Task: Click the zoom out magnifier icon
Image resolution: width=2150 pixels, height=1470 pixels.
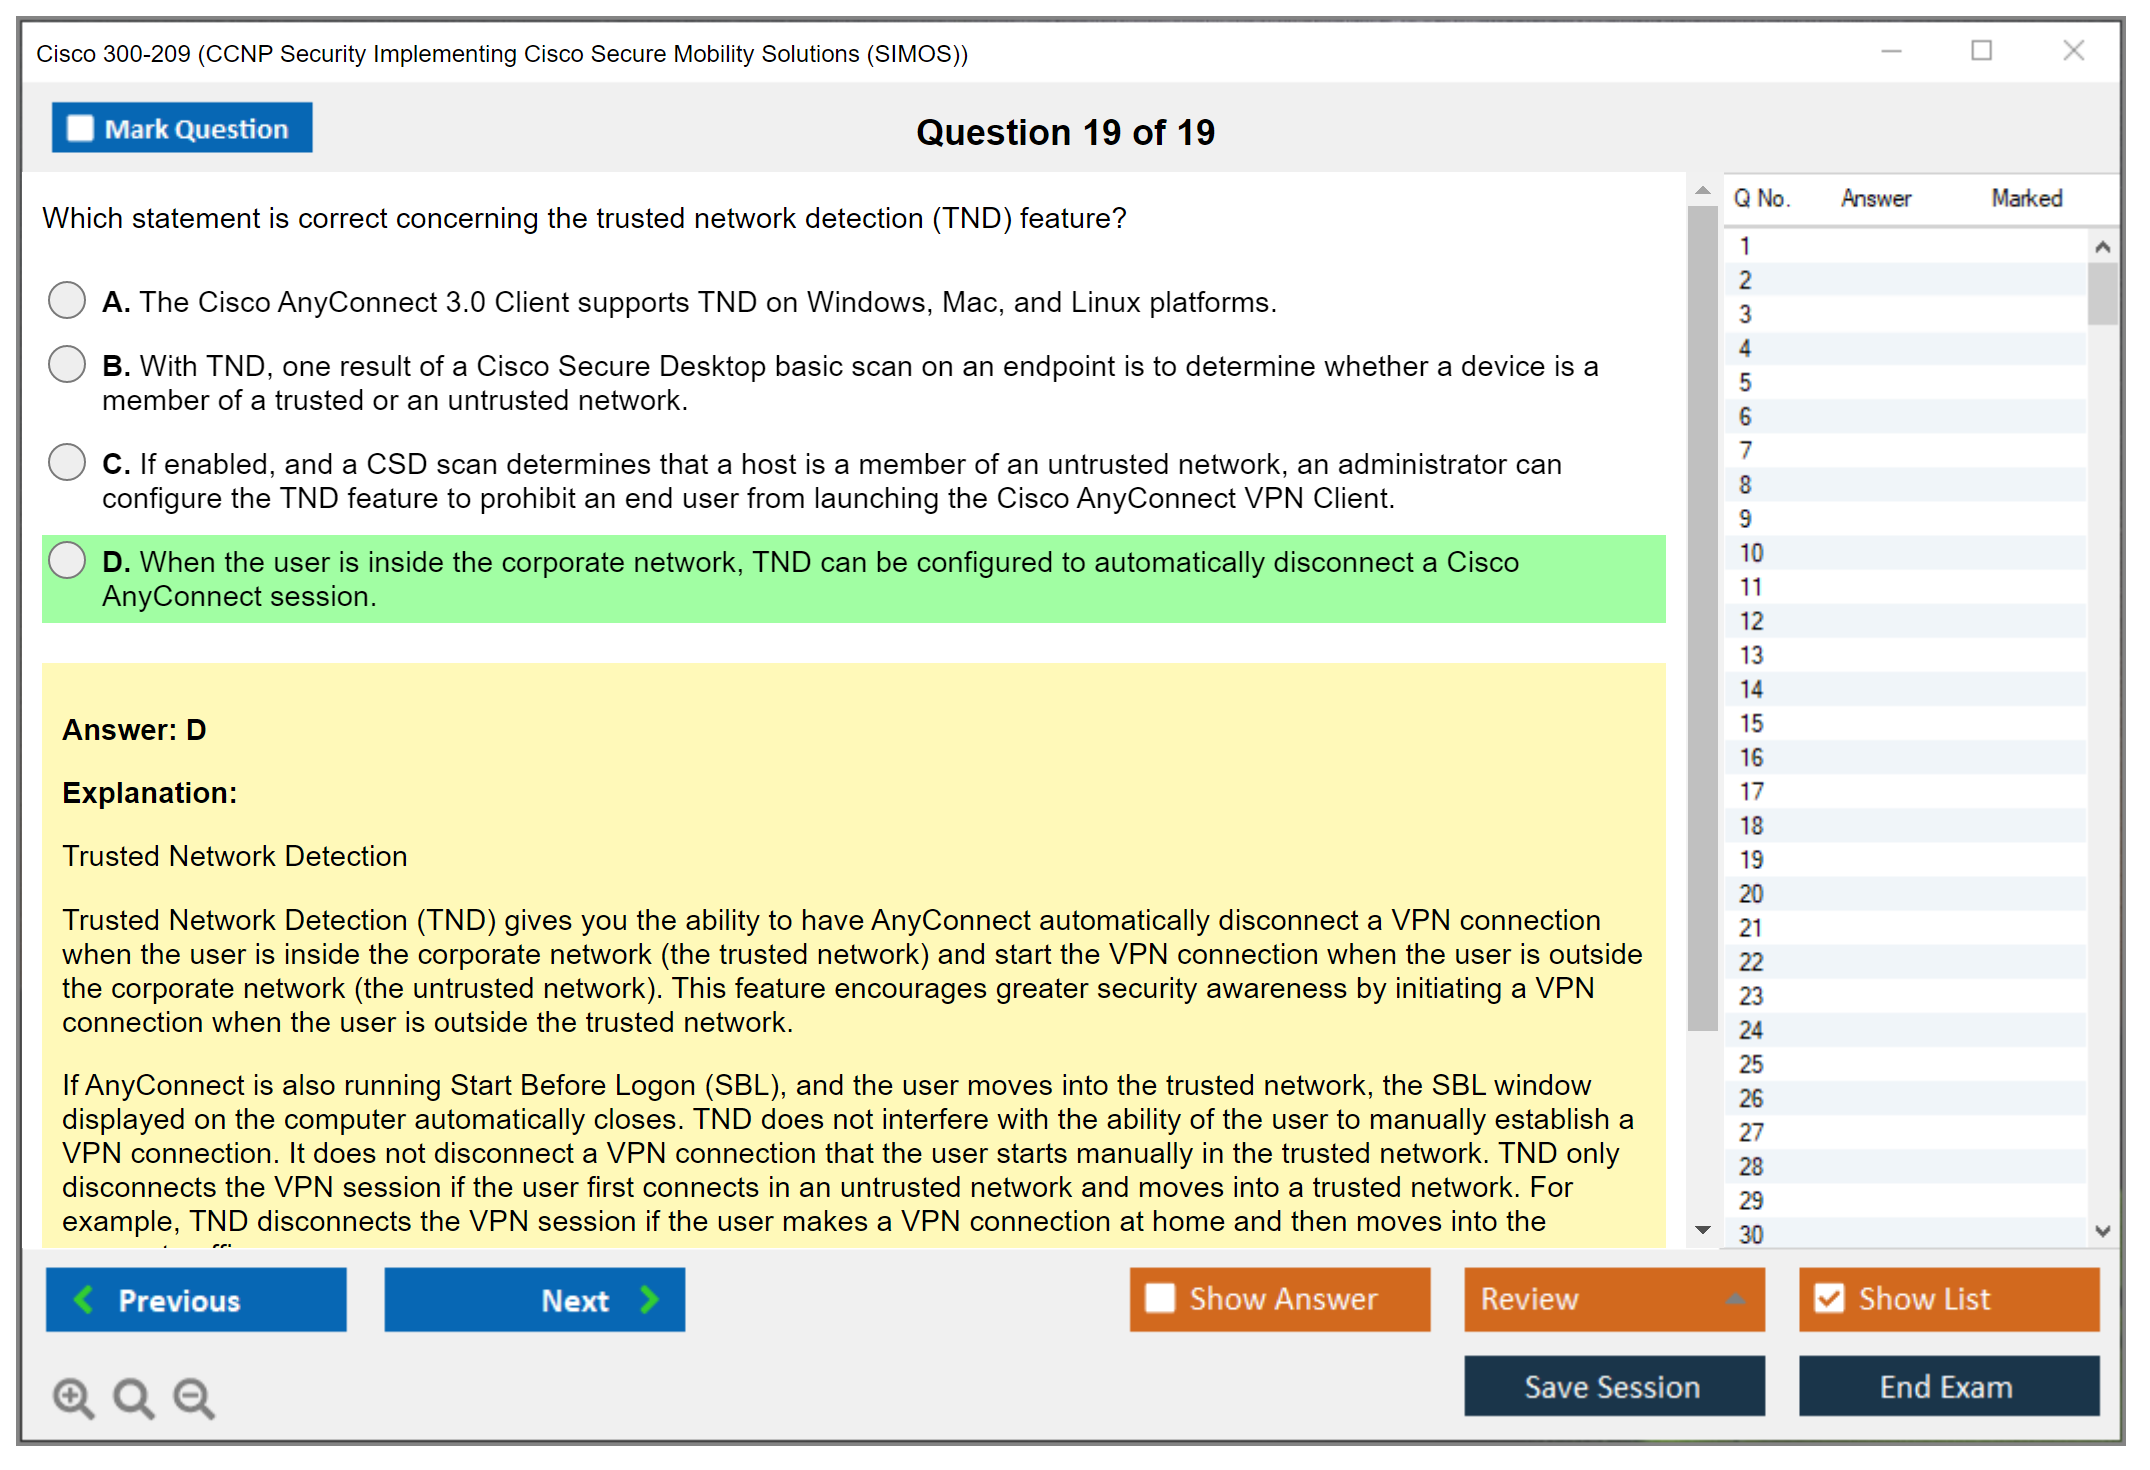Action: (x=193, y=1397)
